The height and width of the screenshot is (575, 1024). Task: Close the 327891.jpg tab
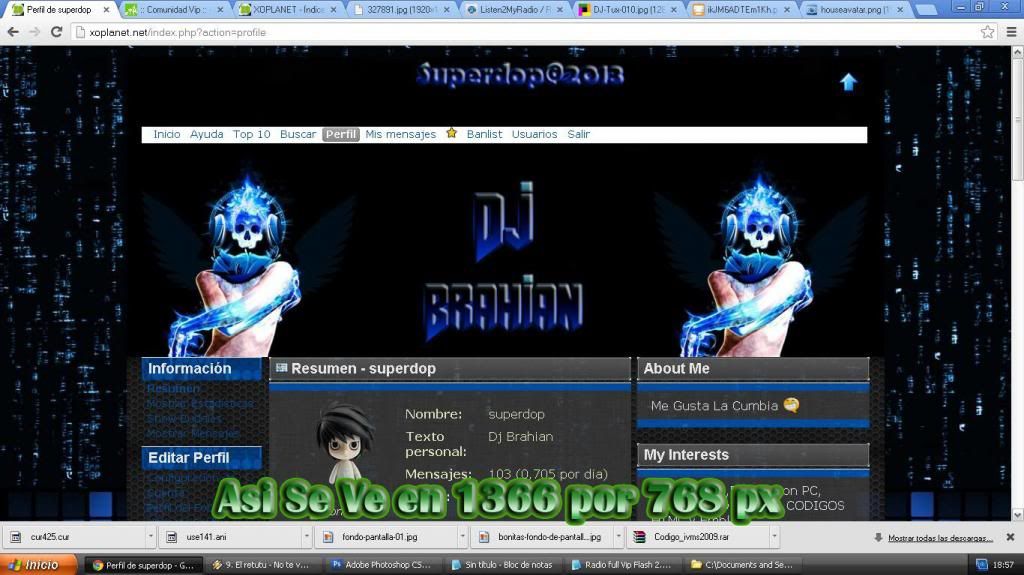[447, 10]
